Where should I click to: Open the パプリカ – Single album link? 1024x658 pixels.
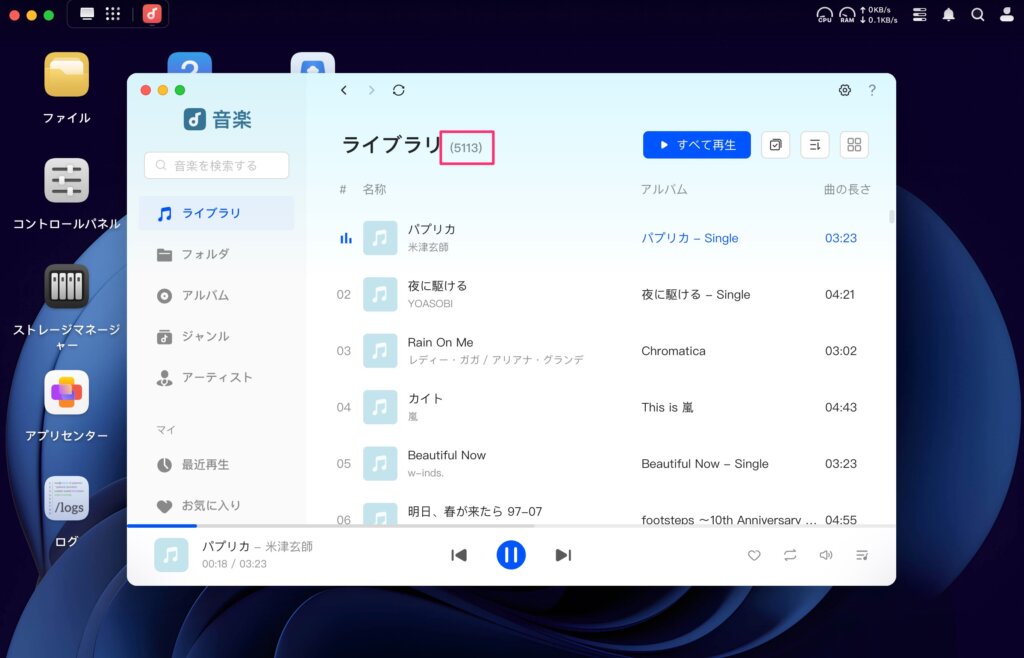690,238
